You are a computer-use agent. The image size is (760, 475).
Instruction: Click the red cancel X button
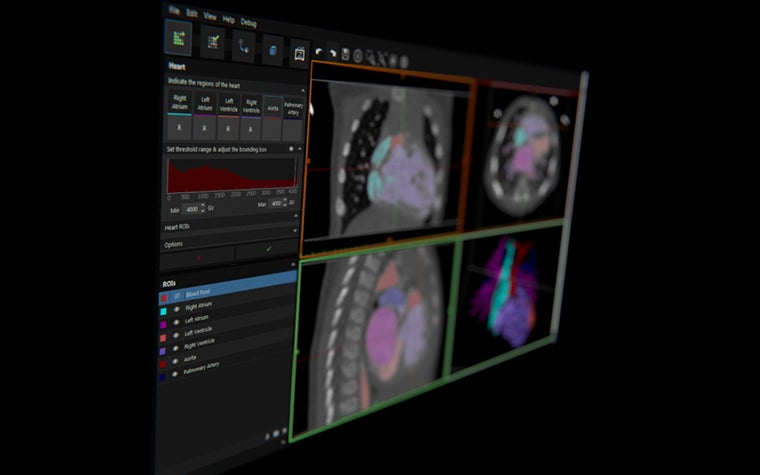pos(198,258)
